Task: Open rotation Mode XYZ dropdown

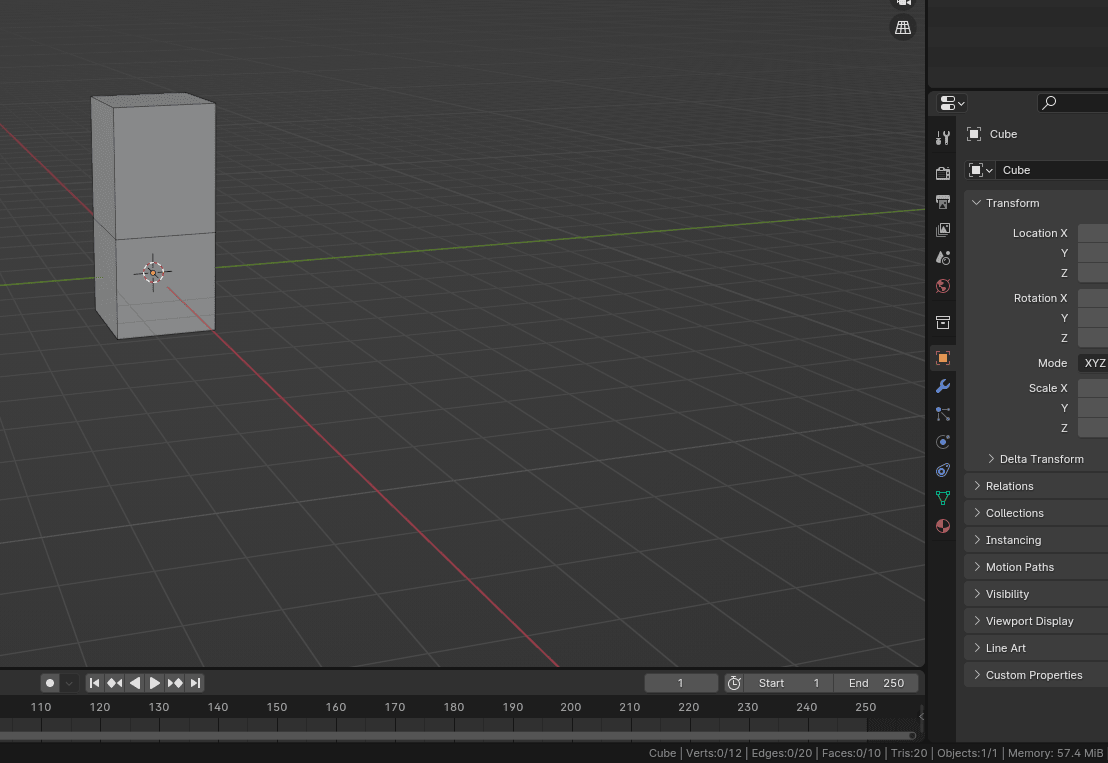Action: pyautogui.click(x=1093, y=363)
